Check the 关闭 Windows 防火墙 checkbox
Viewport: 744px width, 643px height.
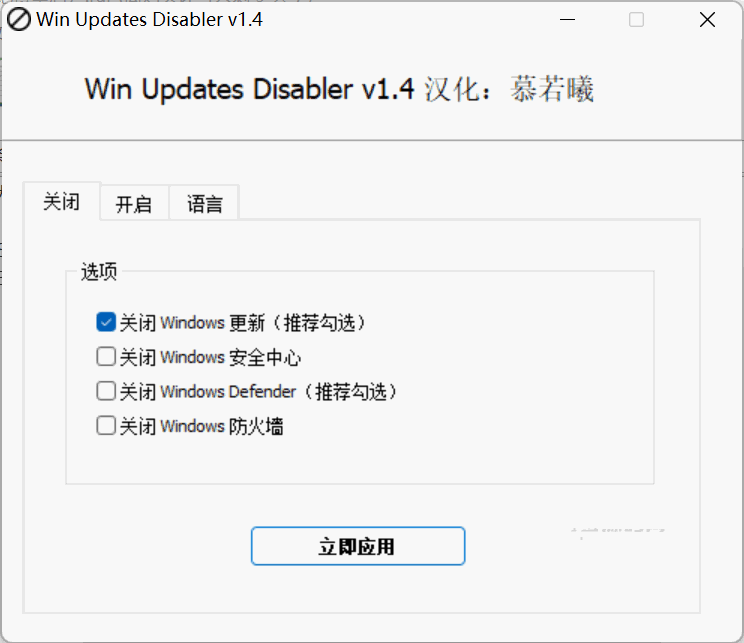[x=106, y=426]
